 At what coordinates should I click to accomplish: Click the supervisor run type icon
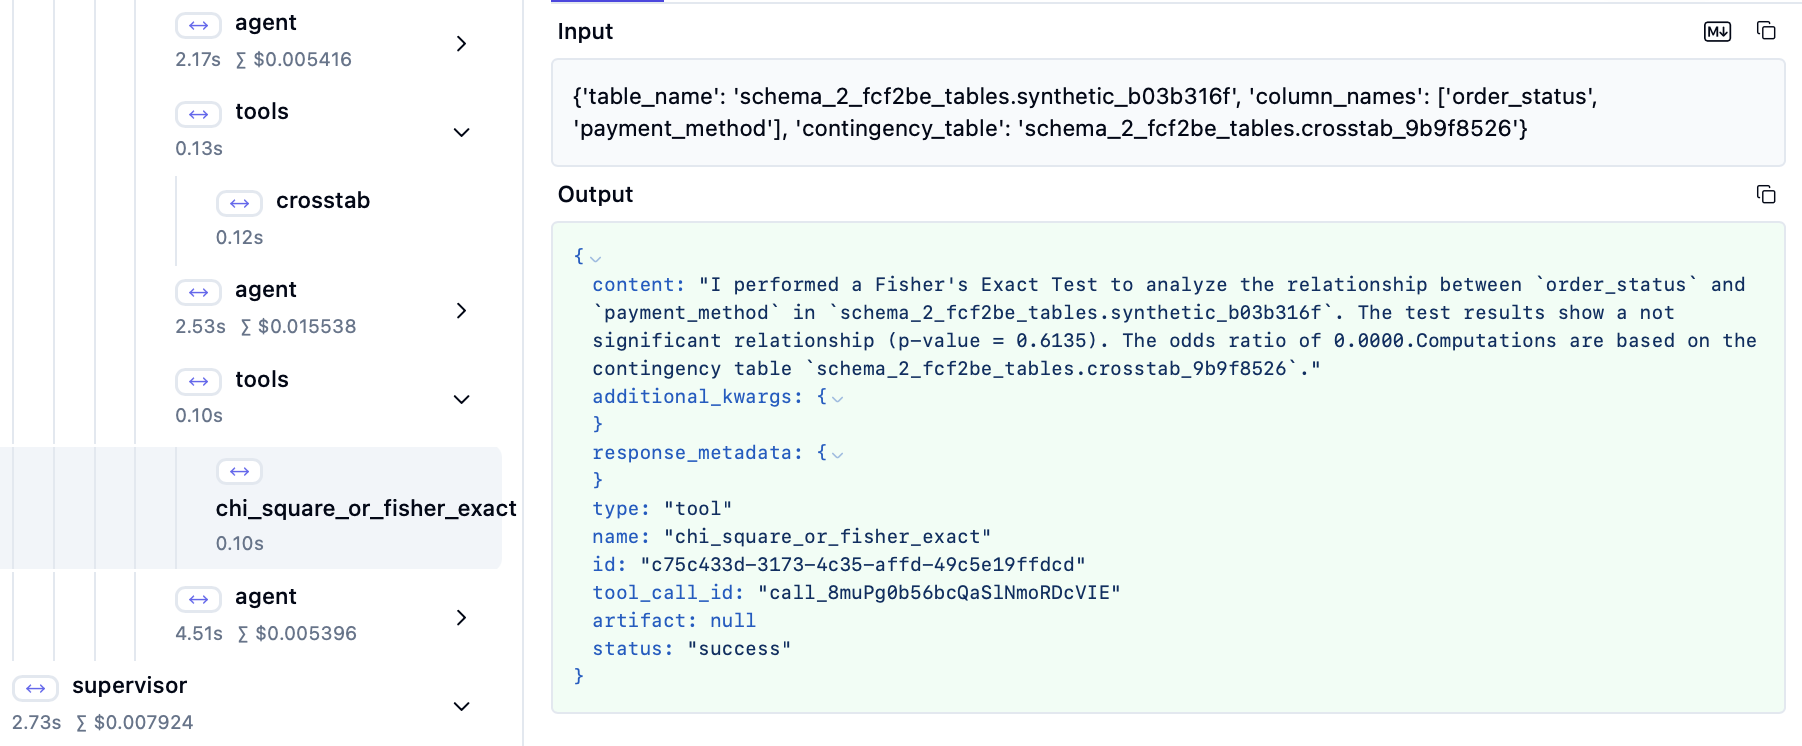point(35,688)
